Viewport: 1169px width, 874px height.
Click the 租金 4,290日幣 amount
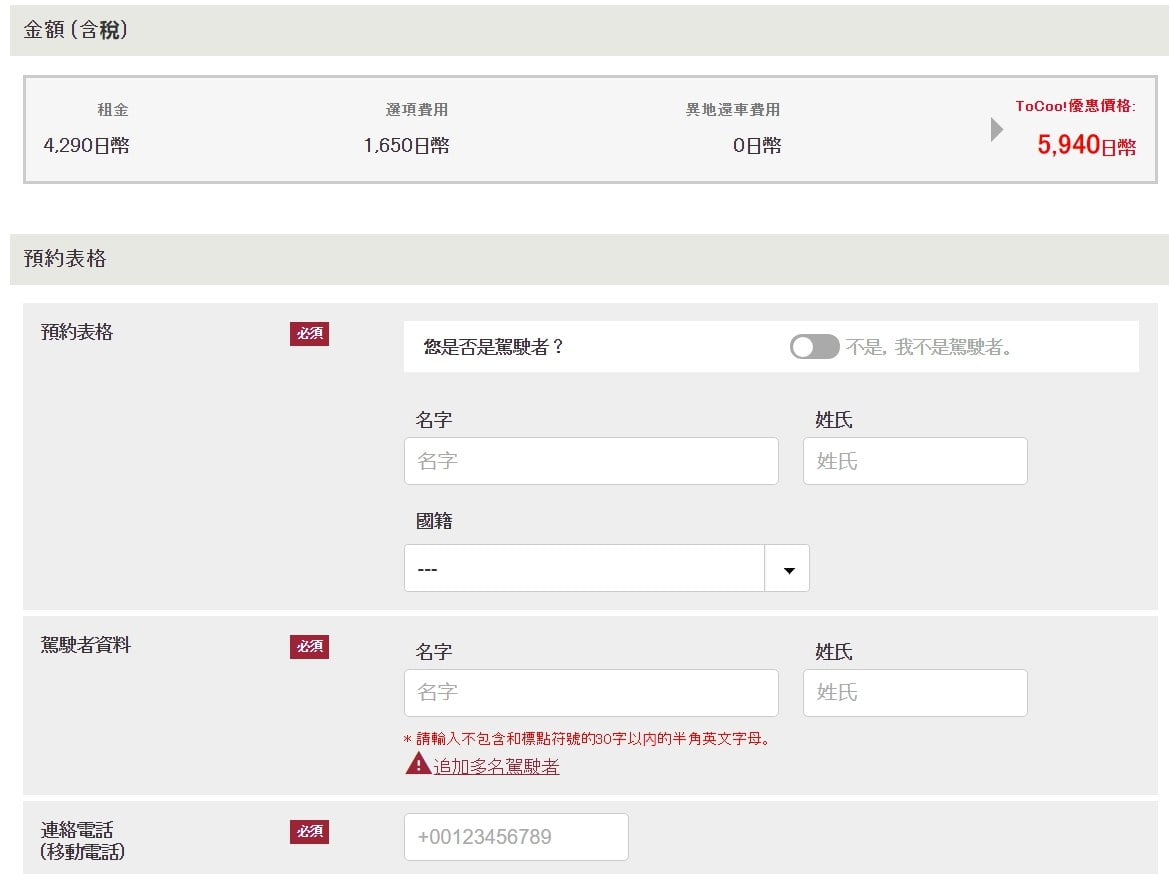tap(86, 146)
